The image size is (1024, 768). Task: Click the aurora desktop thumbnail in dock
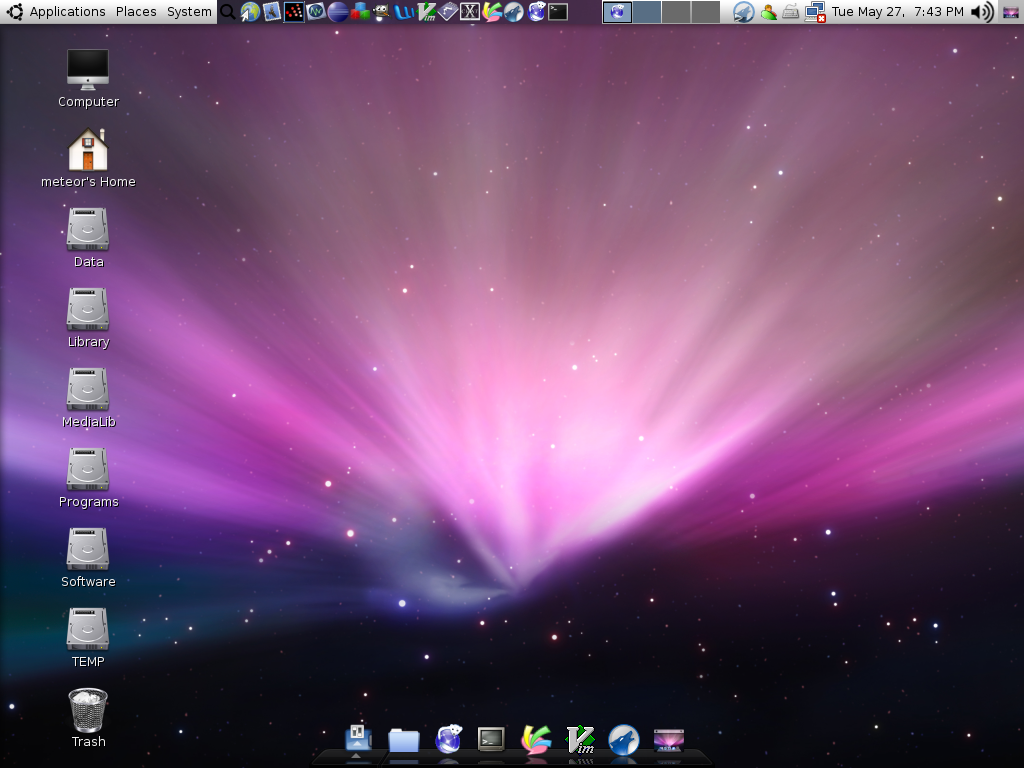[669, 741]
